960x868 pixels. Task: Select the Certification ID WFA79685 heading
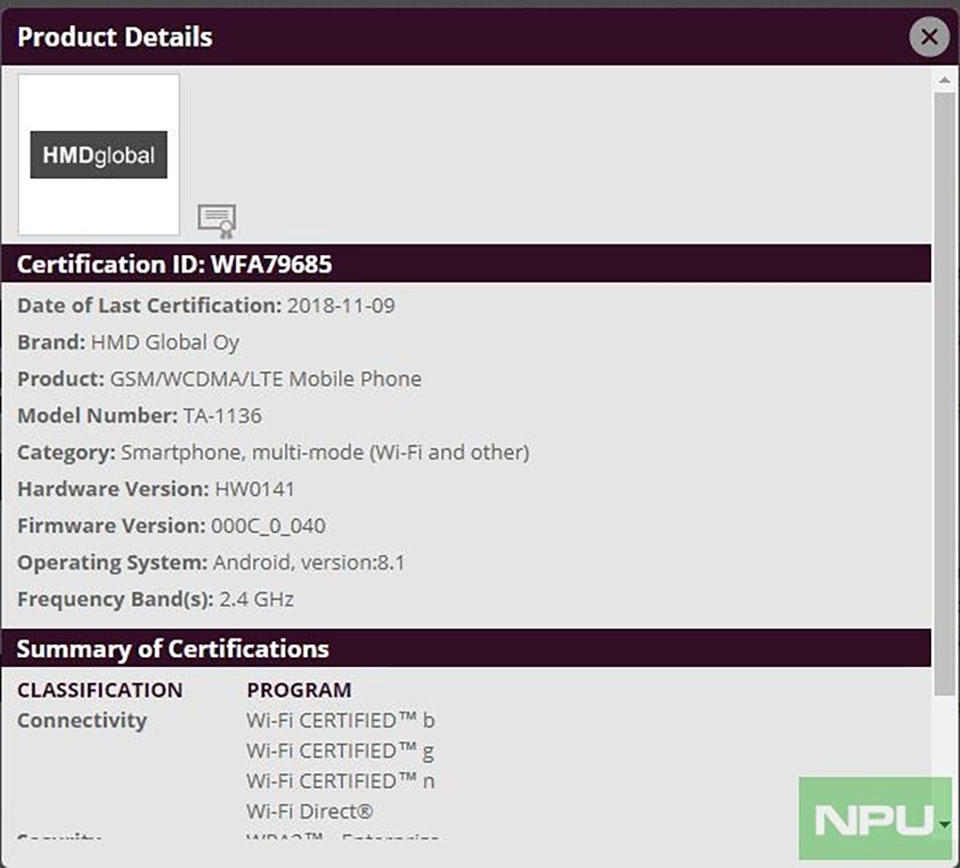click(x=174, y=264)
